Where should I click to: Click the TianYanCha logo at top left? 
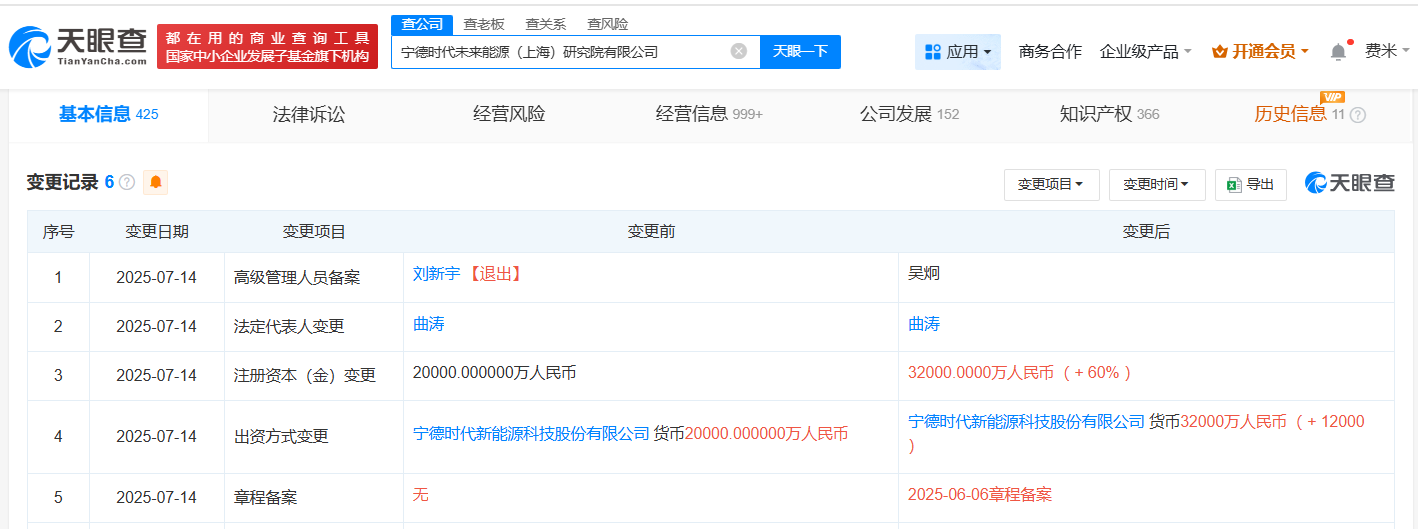click(78, 46)
